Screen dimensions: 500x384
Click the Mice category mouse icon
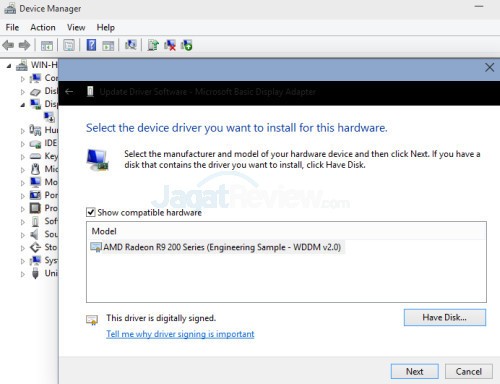35,169
